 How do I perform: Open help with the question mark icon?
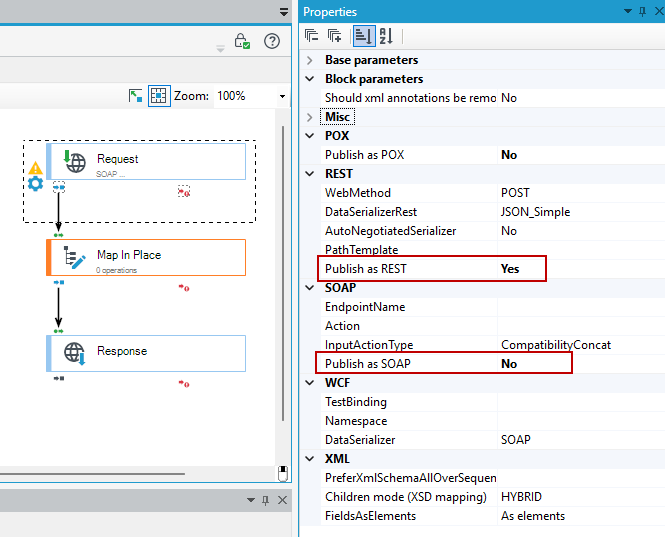pyautogui.click(x=272, y=41)
